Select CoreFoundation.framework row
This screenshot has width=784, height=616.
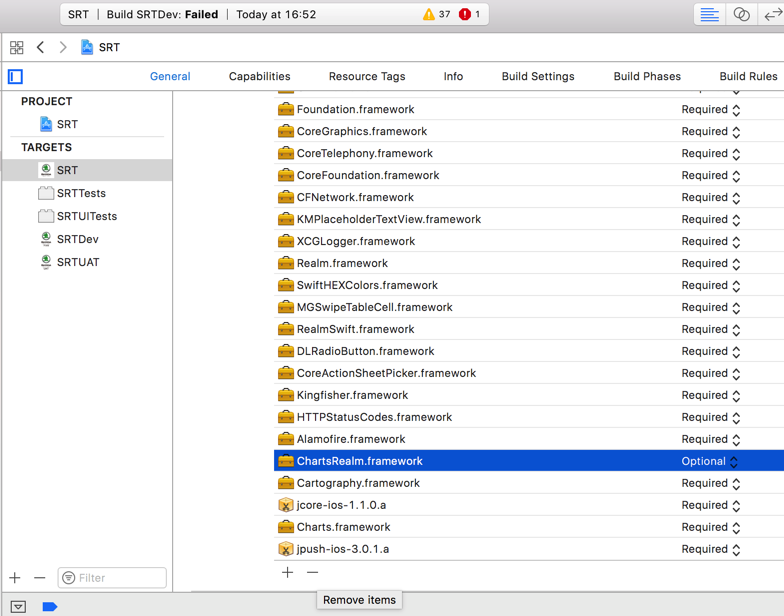tap(529, 176)
